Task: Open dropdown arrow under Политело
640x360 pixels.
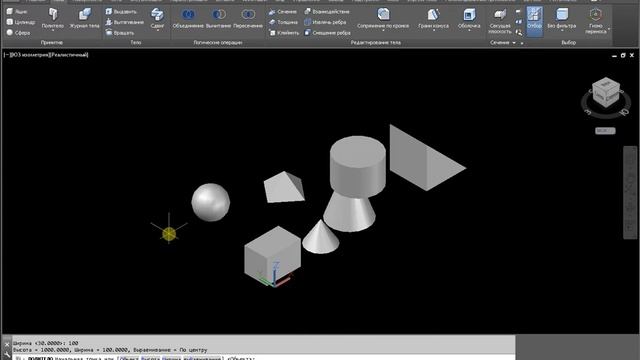Action: (x=53, y=31)
